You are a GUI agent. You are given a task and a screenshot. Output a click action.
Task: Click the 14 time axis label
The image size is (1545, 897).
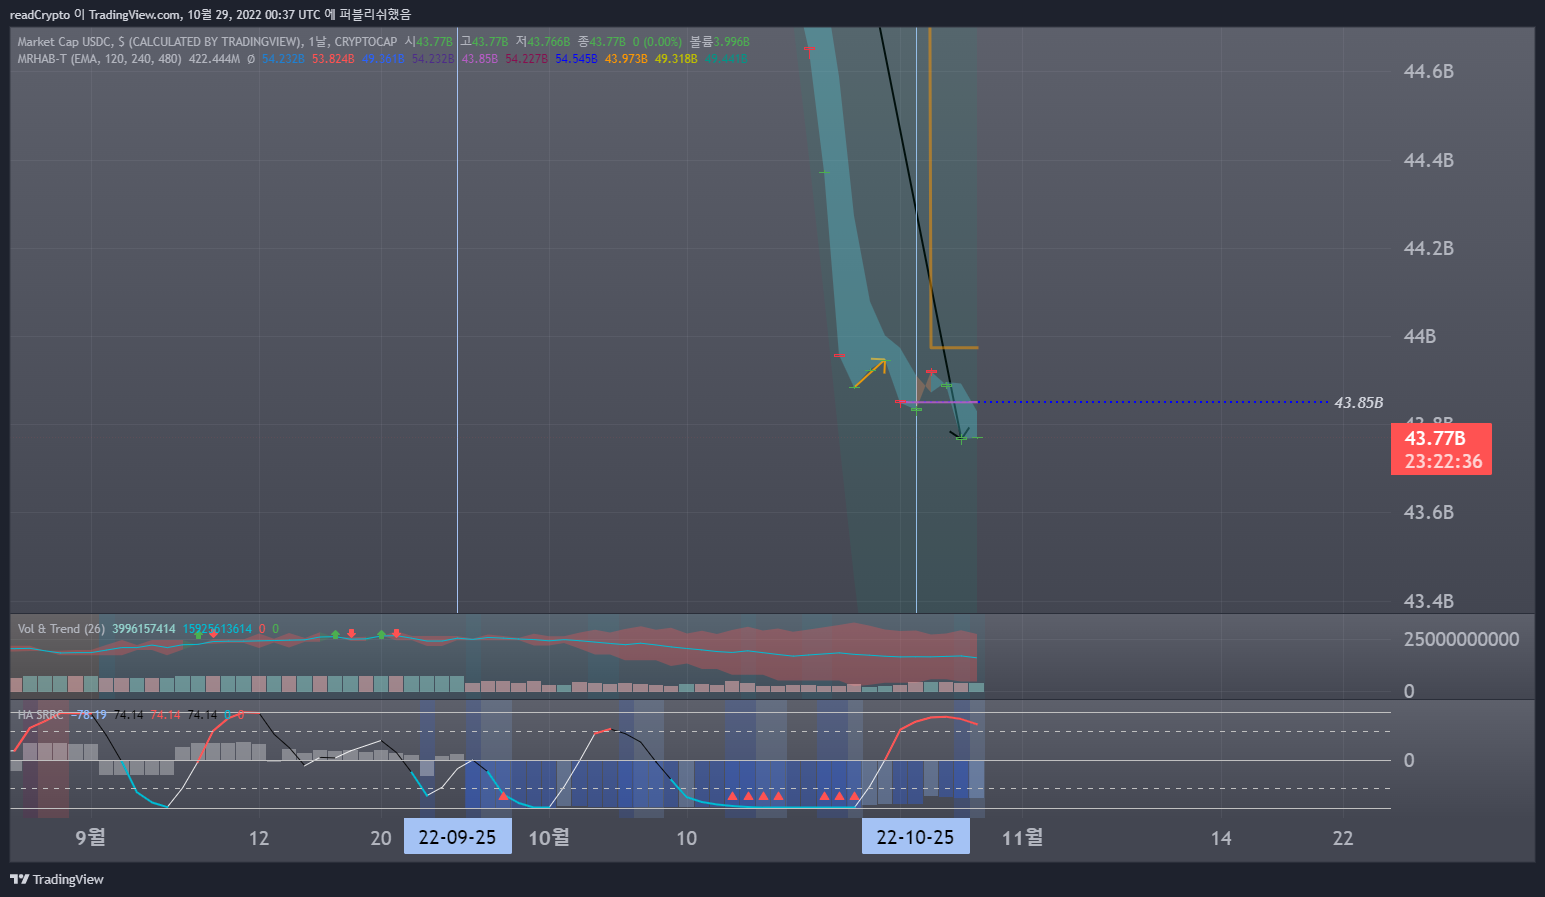click(1221, 838)
